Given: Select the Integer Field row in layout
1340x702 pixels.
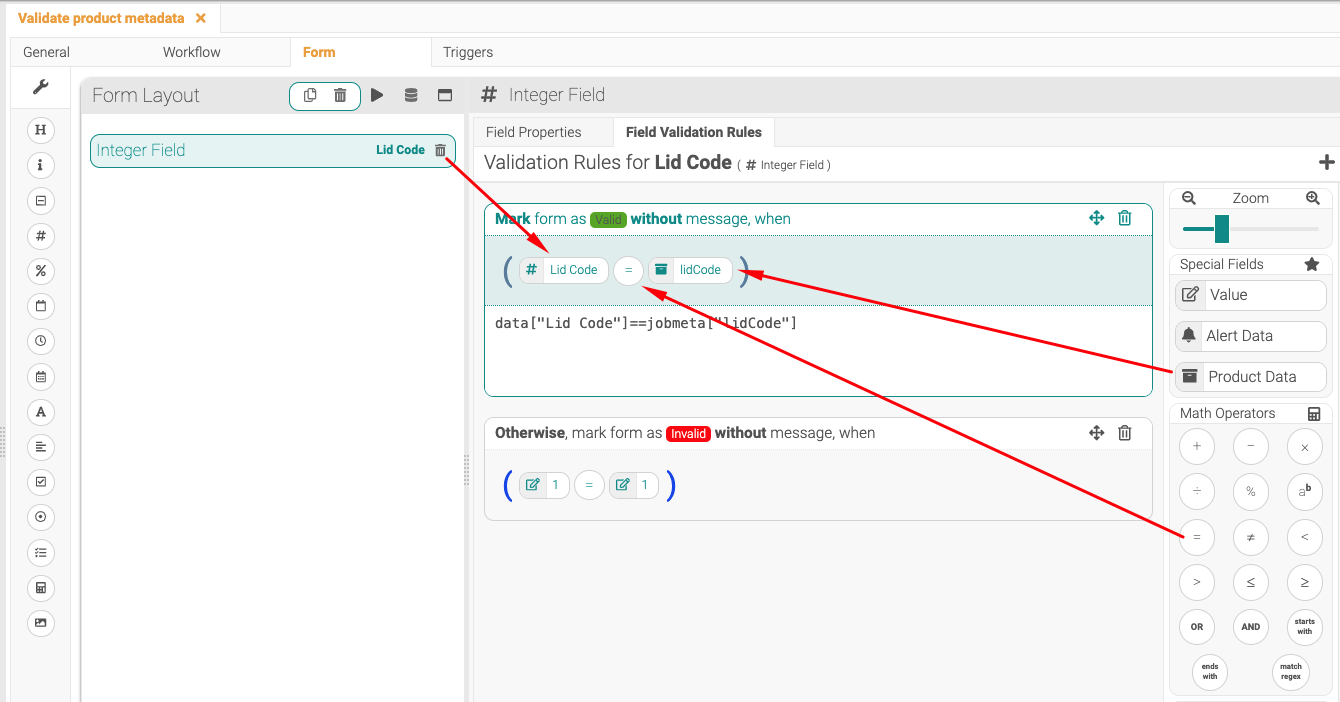Looking at the screenshot, I should (x=273, y=150).
